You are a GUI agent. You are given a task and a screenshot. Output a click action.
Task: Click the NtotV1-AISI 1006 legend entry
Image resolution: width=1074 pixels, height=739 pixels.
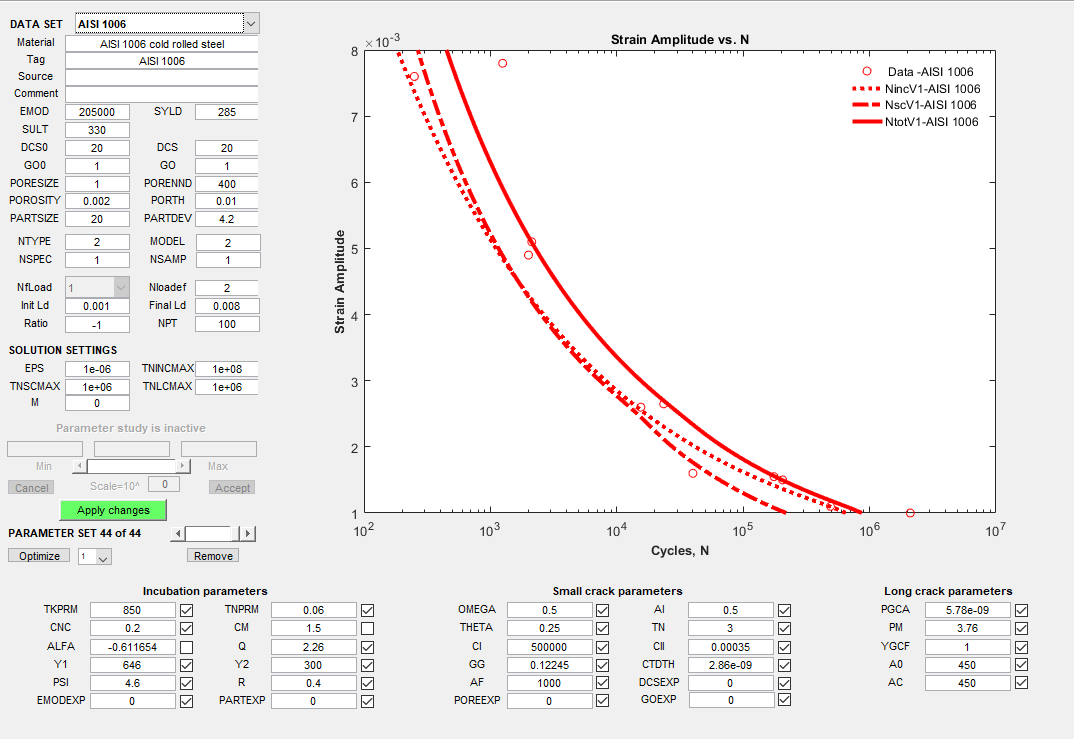(x=915, y=122)
